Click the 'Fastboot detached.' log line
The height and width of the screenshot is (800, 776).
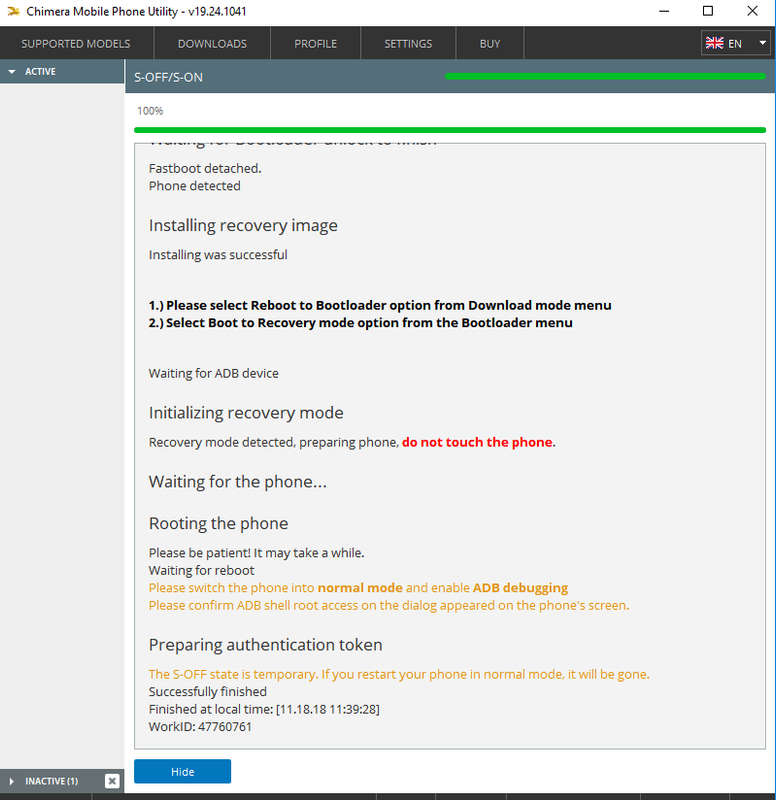[205, 168]
